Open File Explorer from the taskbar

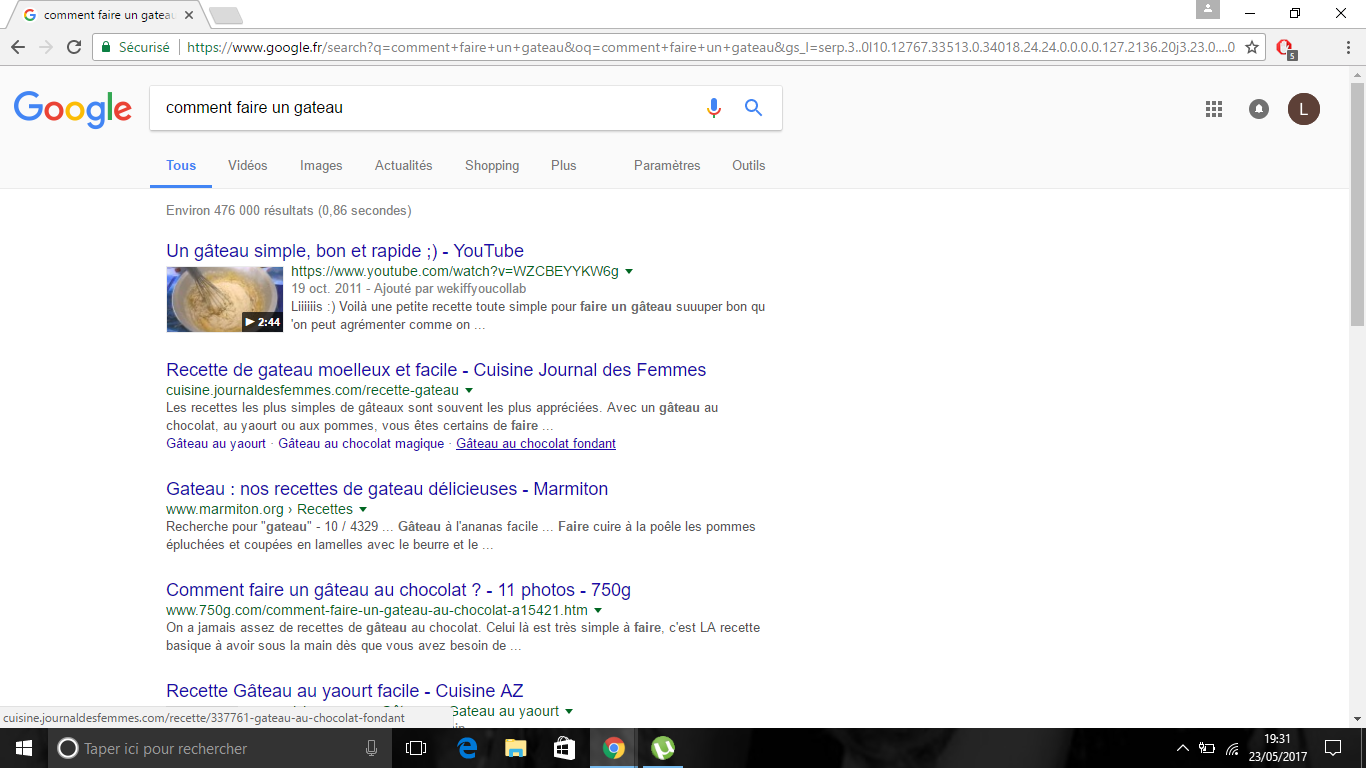(515, 748)
